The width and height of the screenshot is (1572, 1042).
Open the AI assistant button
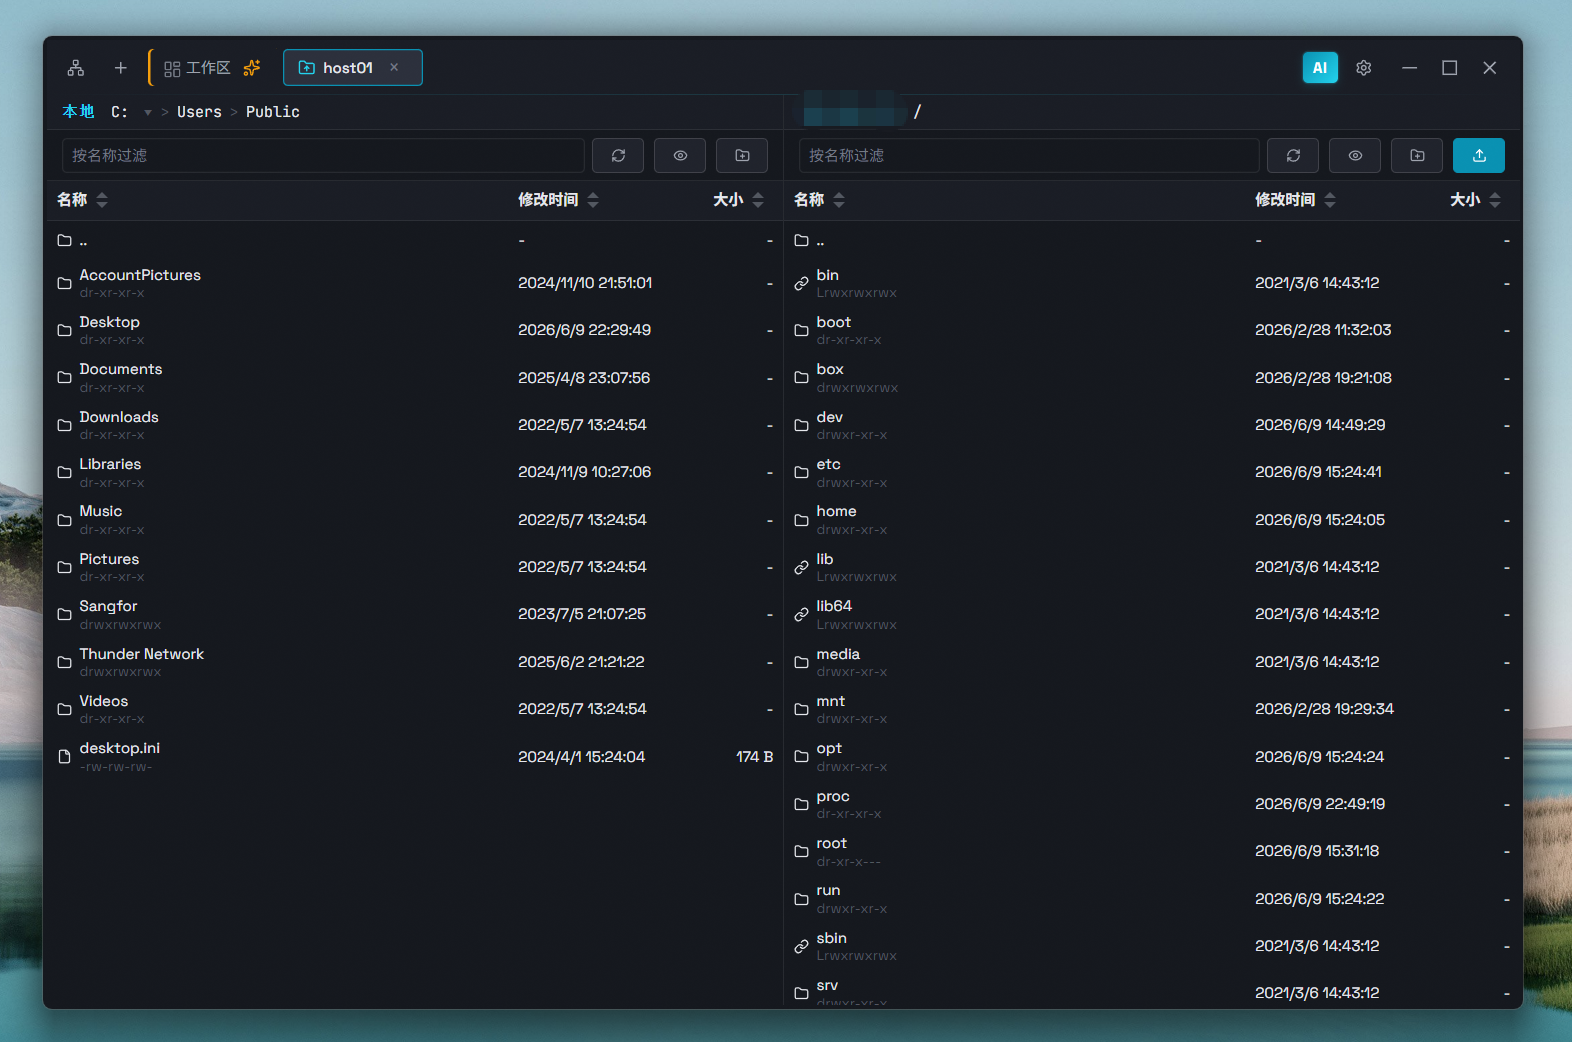(x=1320, y=68)
